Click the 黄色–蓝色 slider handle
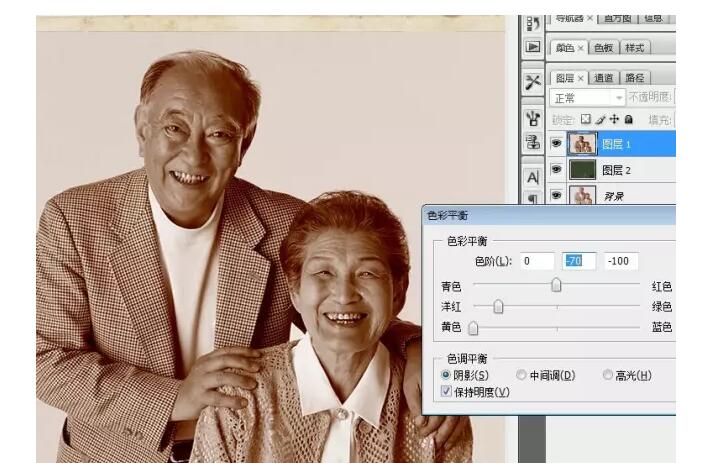Viewport: 706px width, 463px height. click(473, 328)
